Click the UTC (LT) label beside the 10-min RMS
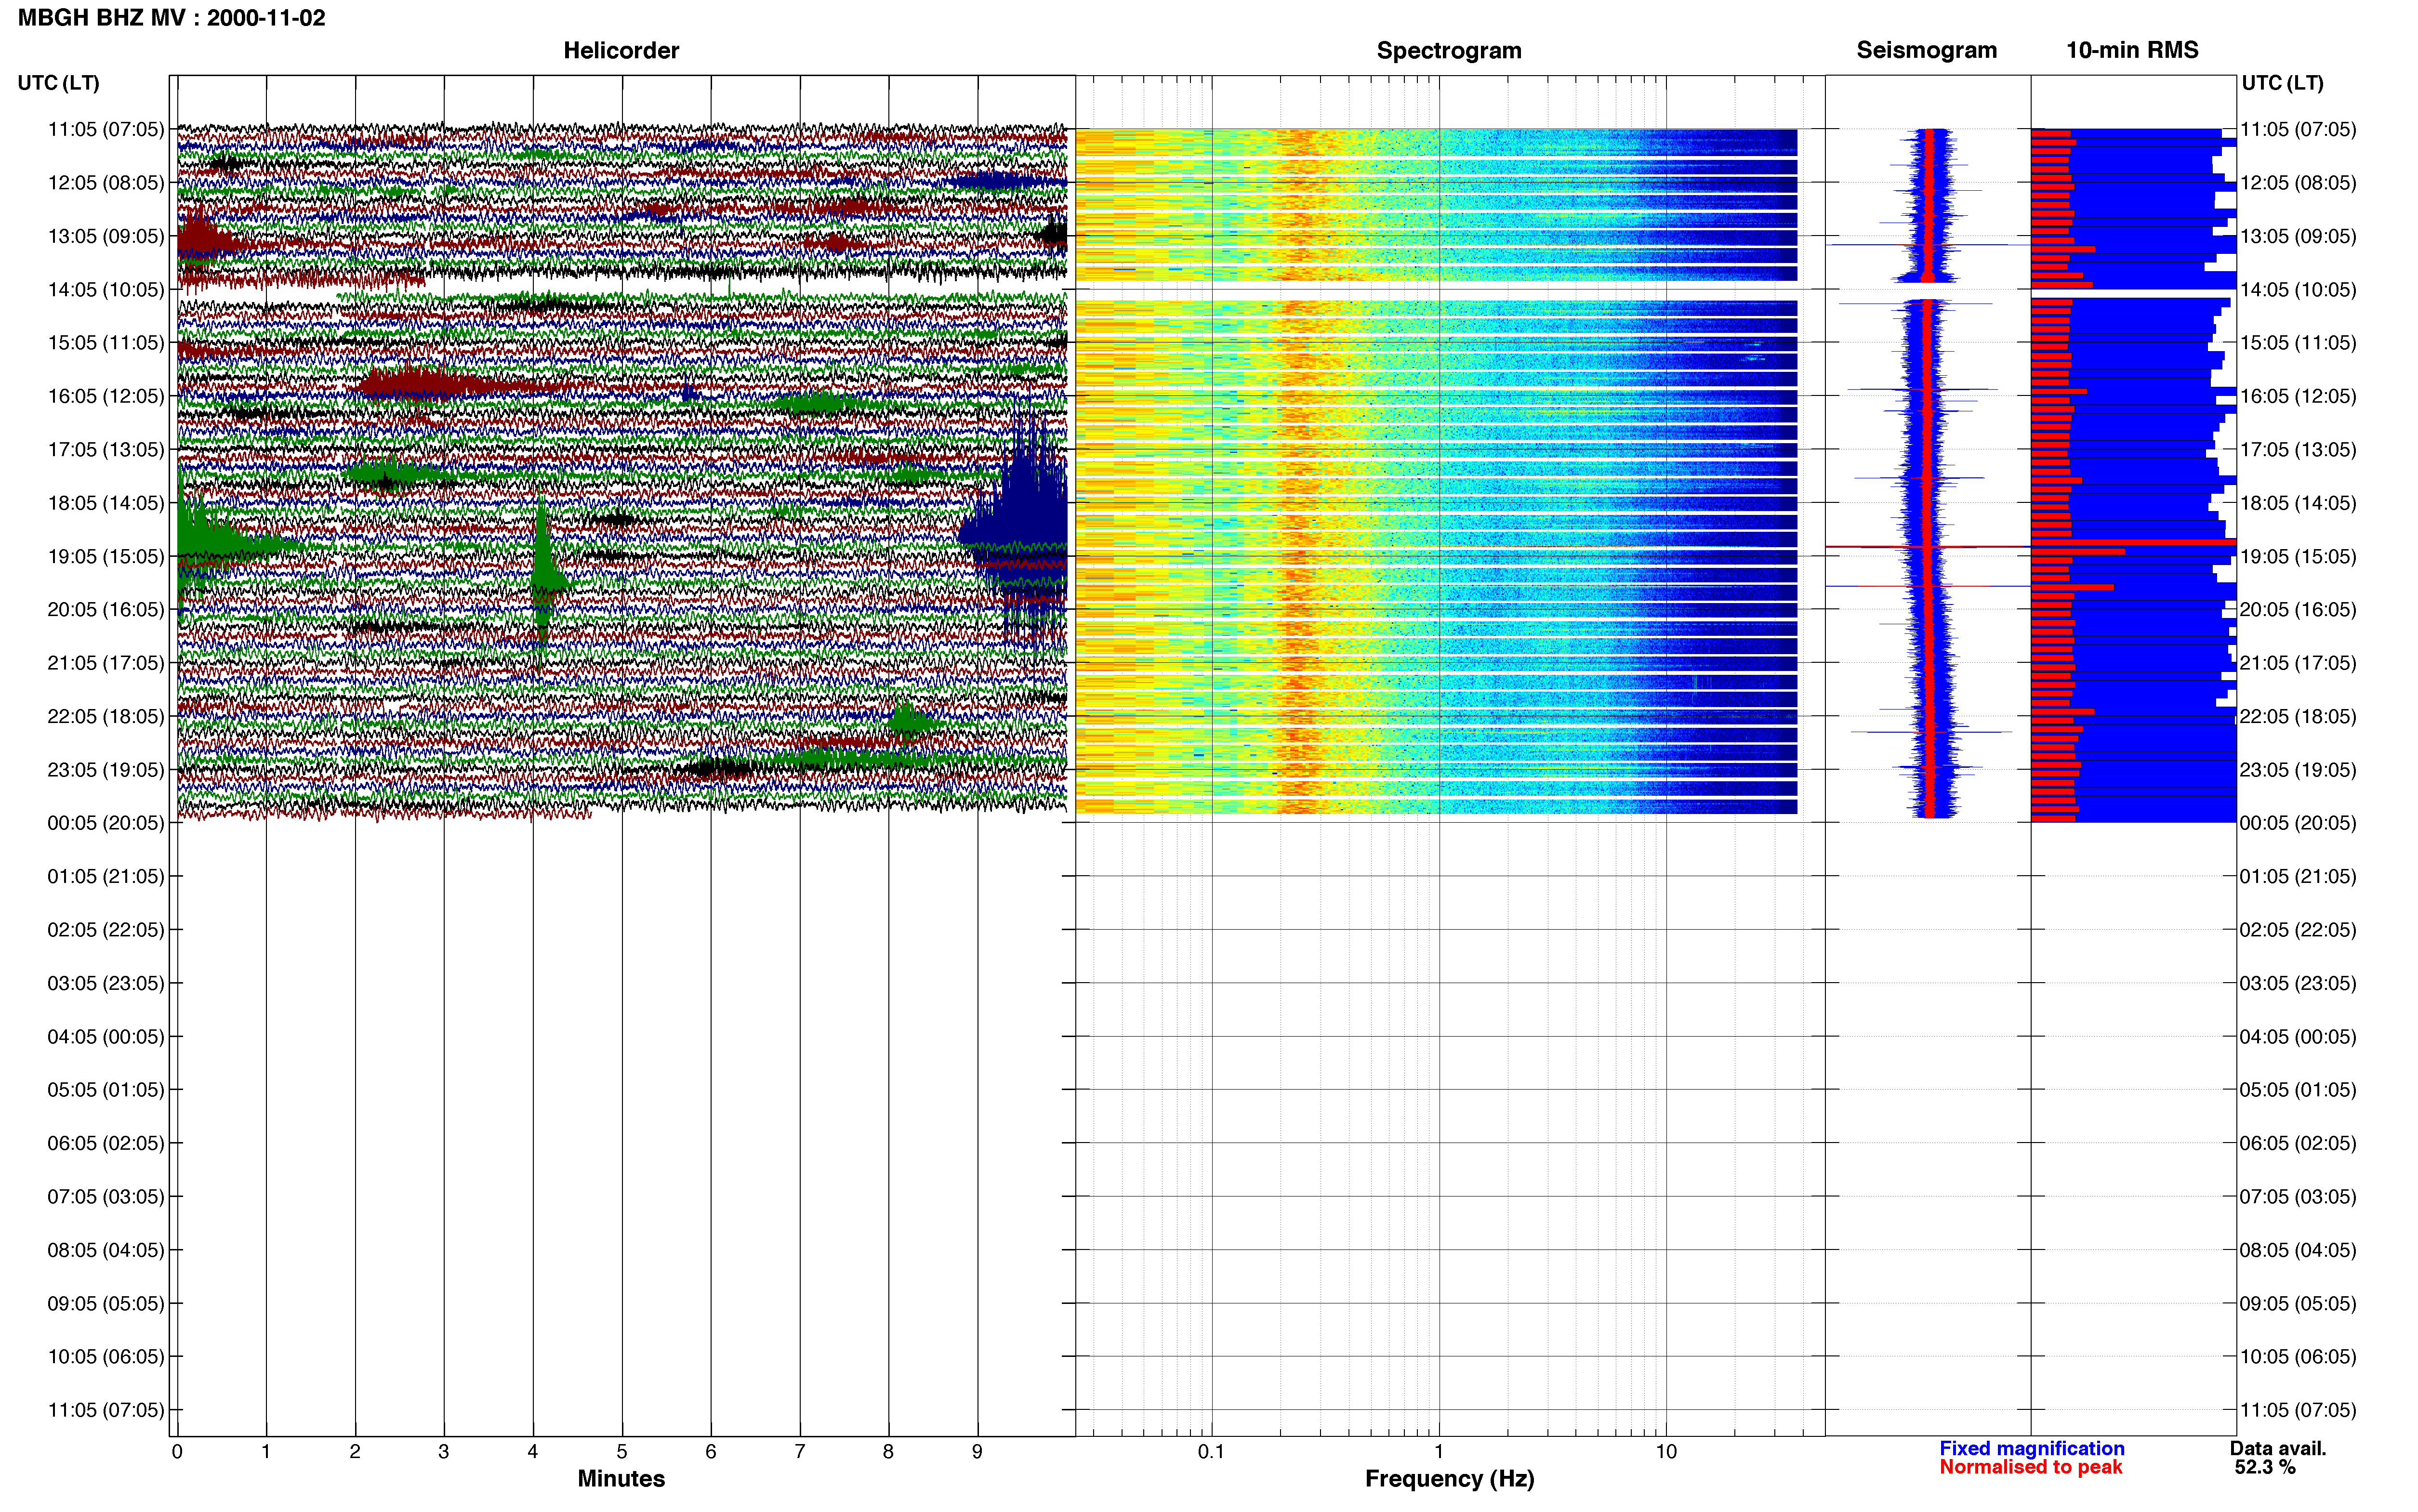Image resolution: width=2418 pixels, height=1512 pixels. (x=2282, y=83)
